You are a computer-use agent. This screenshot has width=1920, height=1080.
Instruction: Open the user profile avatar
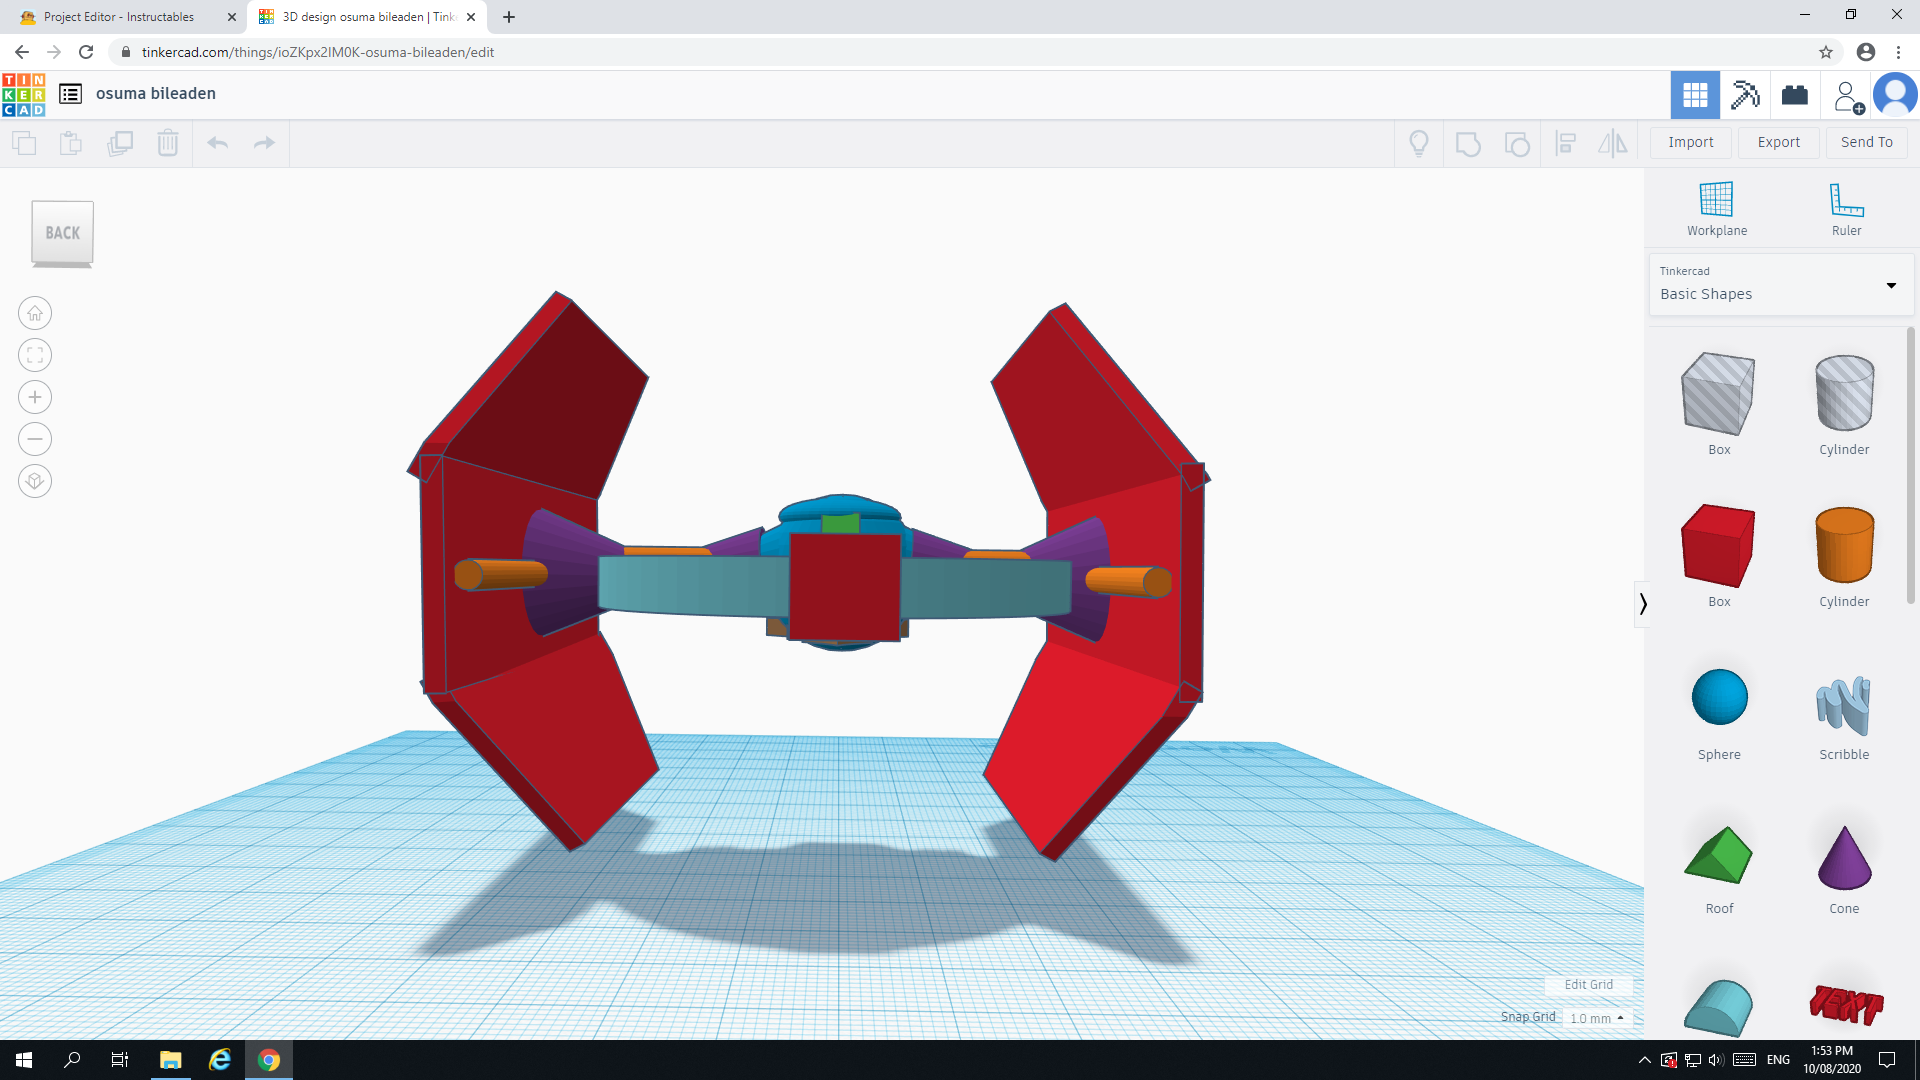click(1895, 95)
